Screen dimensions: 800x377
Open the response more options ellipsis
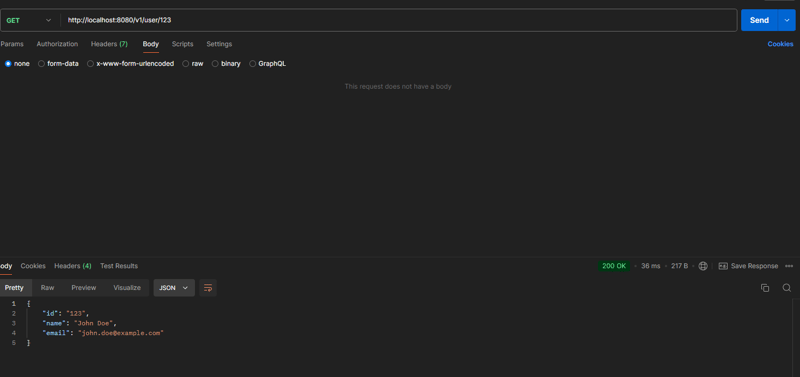(x=789, y=266)
